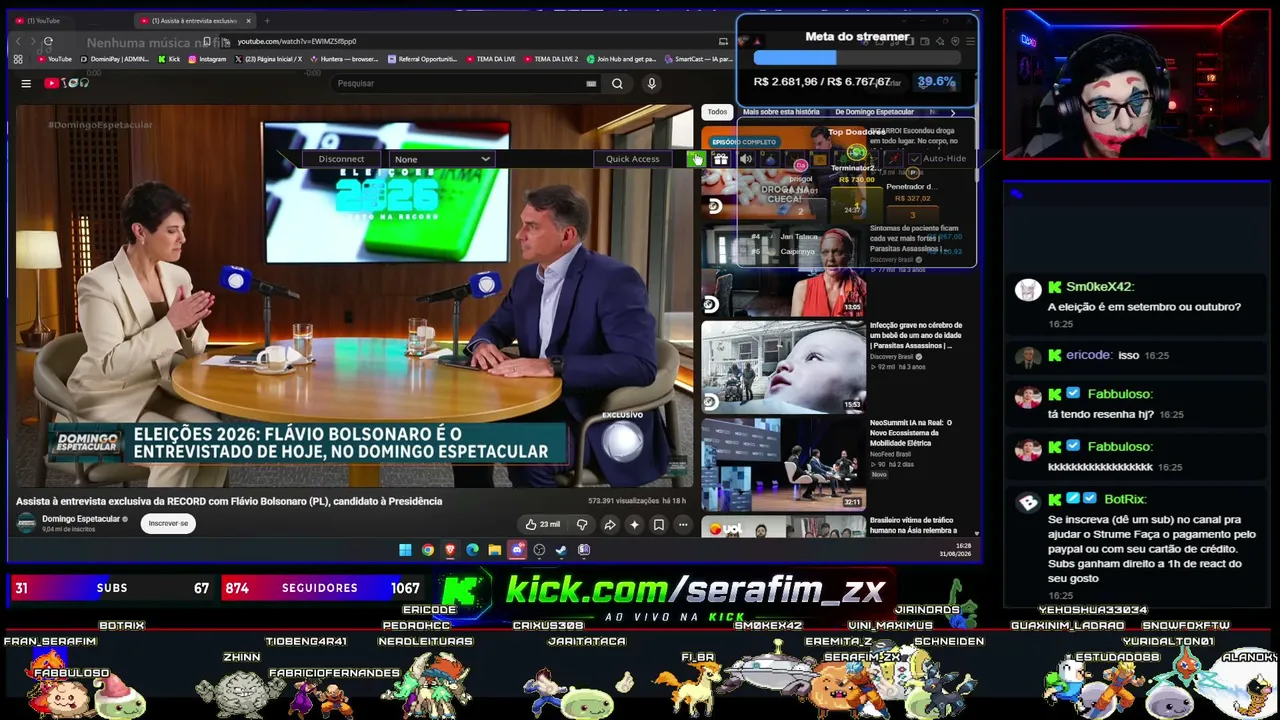Click the ericode chat username
The width and height of the screenshot is (1280, 720).
pyautogui.click(x=1088, y=355)
